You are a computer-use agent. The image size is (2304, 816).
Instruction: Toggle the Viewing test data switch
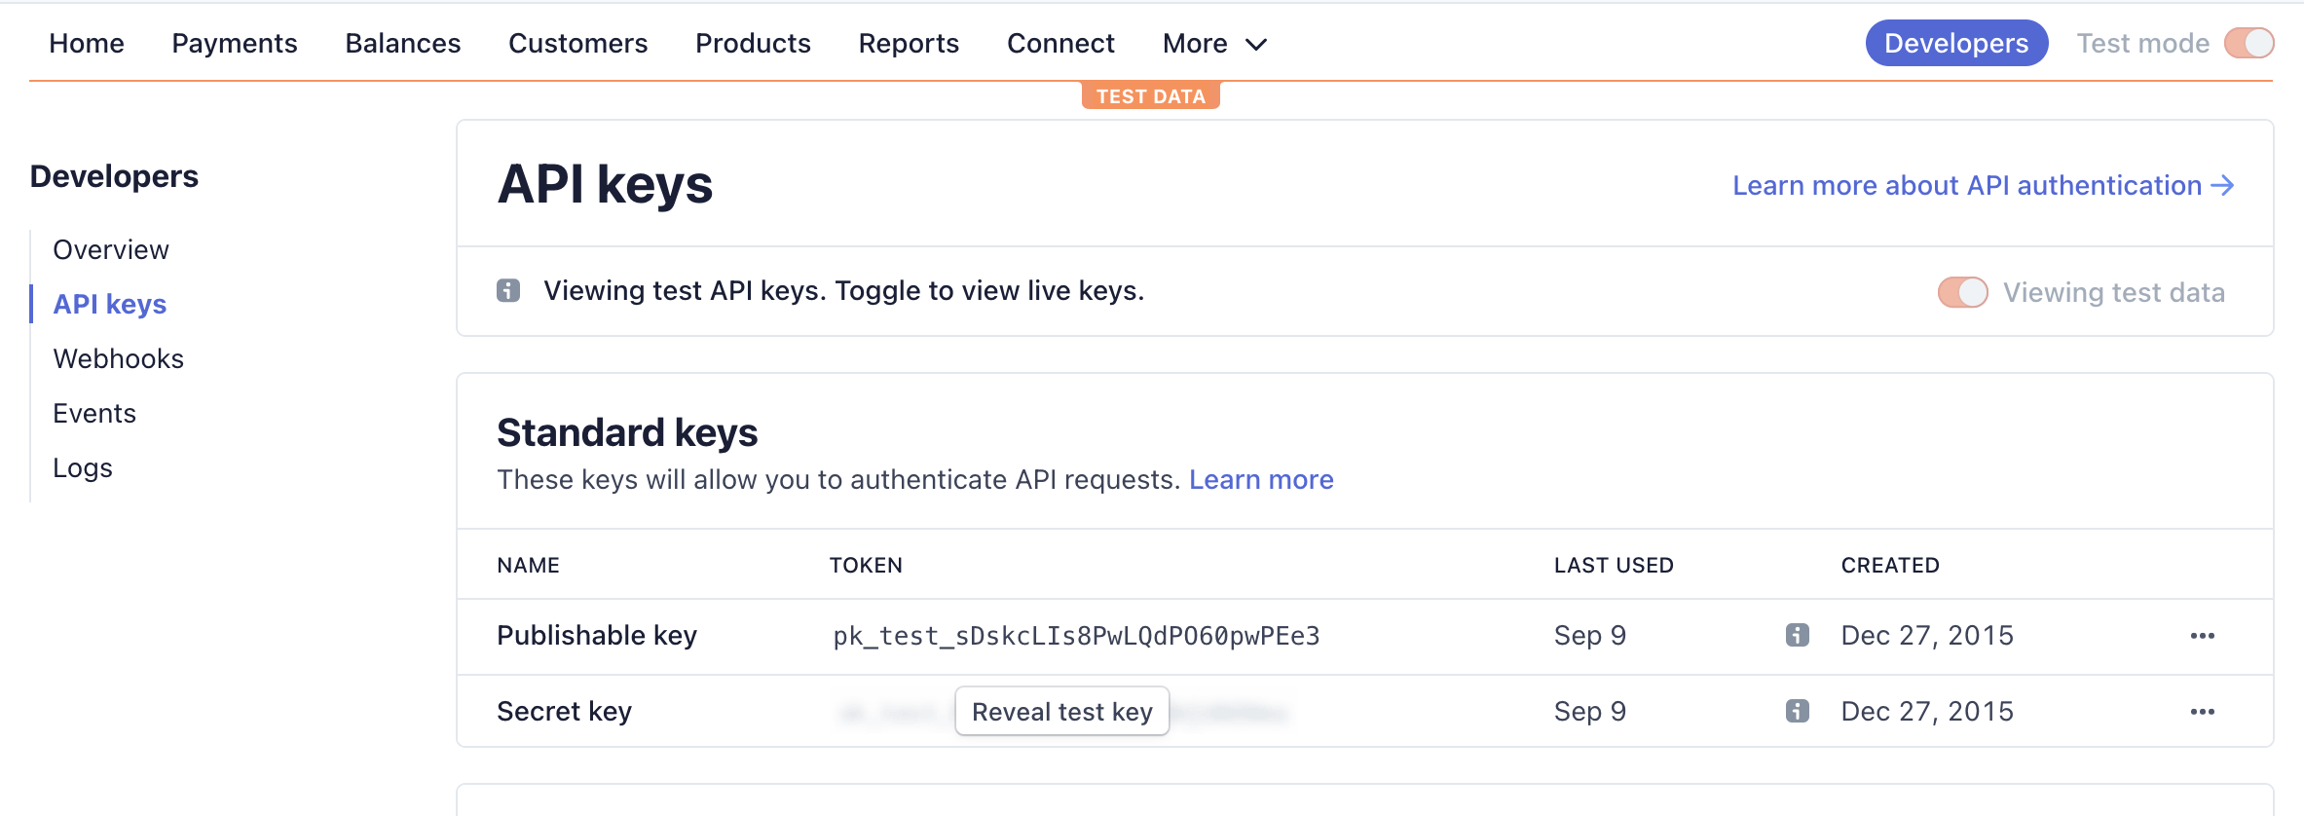[1962, 292]
